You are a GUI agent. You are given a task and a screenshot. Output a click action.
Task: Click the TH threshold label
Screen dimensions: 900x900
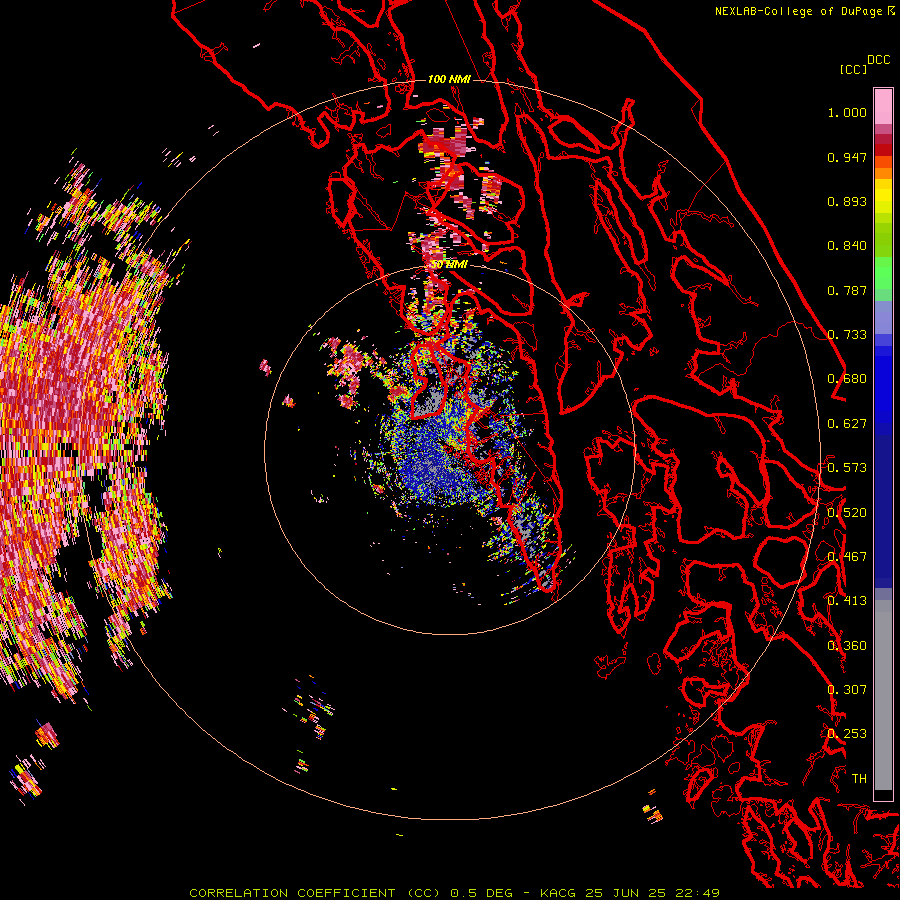859,779
